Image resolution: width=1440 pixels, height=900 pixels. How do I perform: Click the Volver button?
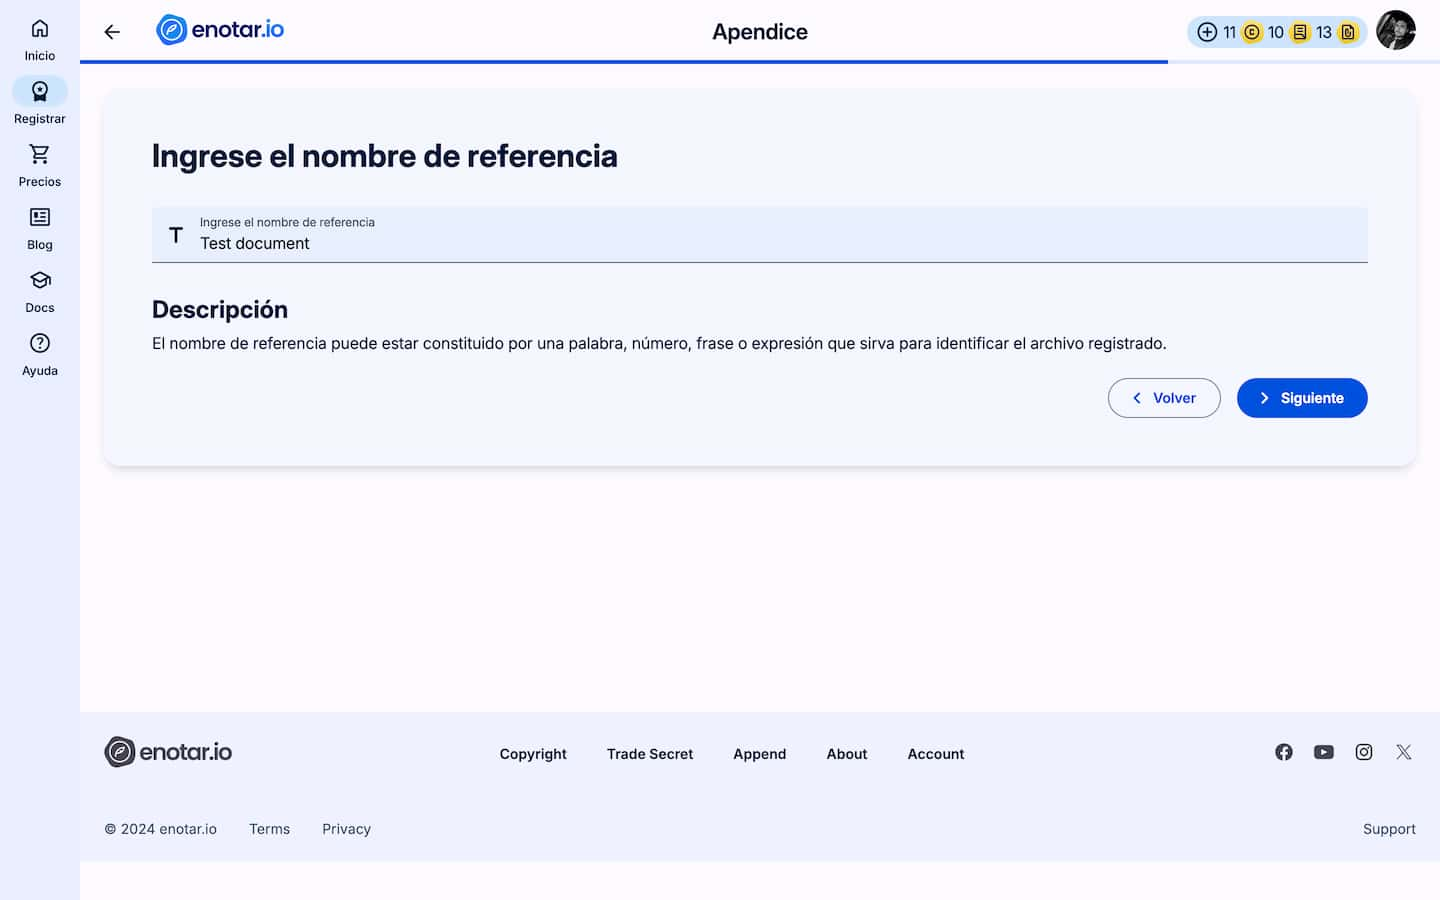pos(1164,398)
